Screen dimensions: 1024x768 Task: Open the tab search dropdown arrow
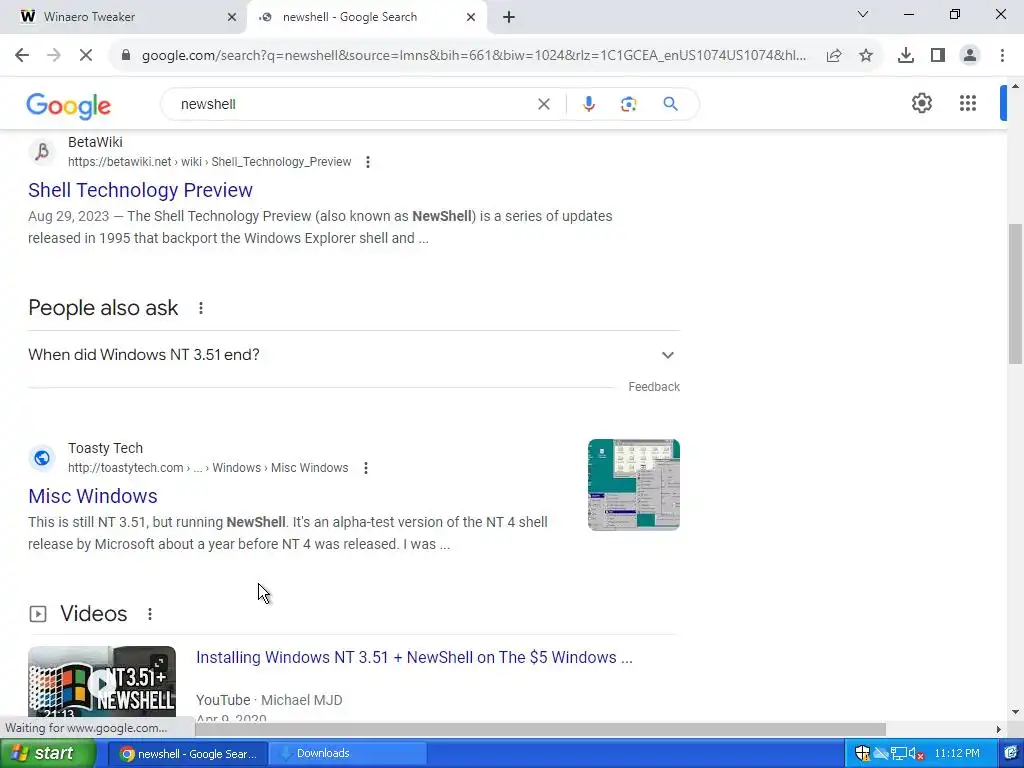tap(863, 14)
